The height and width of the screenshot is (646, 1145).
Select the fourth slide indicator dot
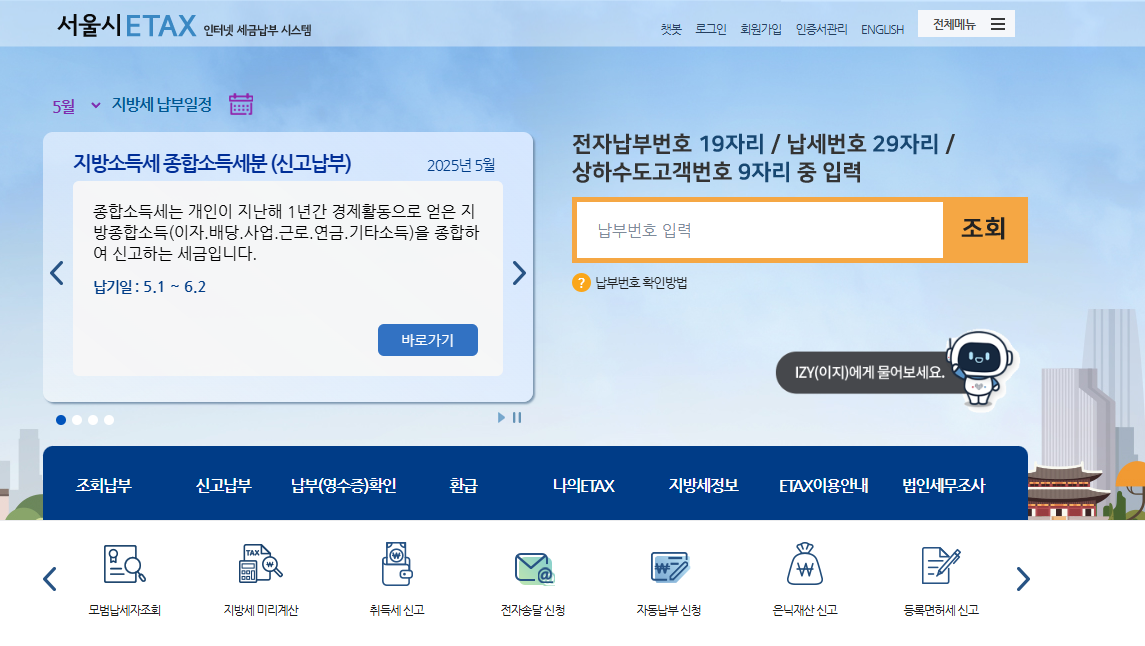(x=109, y=420)
